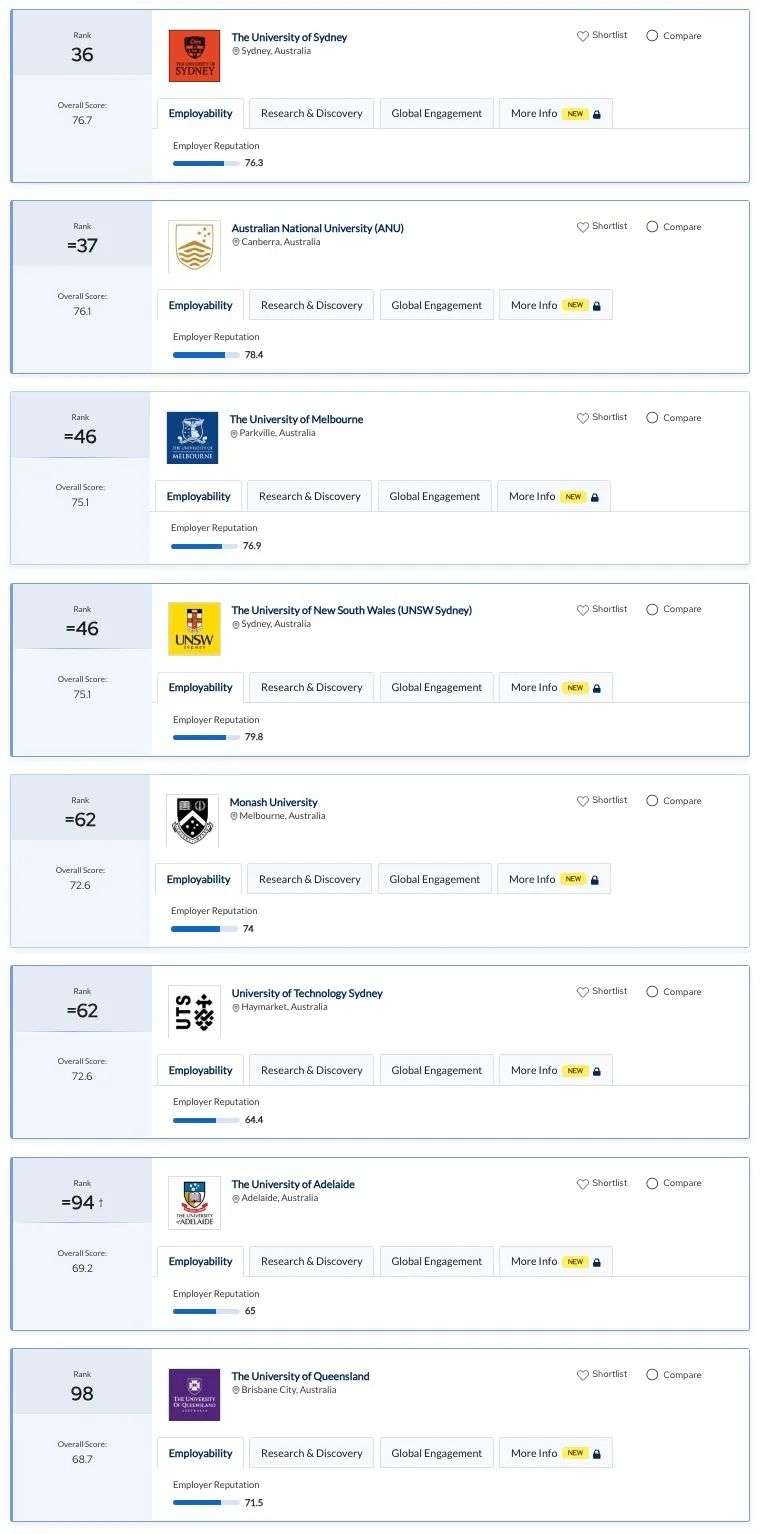Click the University of Sydney logo

[194, 55]
